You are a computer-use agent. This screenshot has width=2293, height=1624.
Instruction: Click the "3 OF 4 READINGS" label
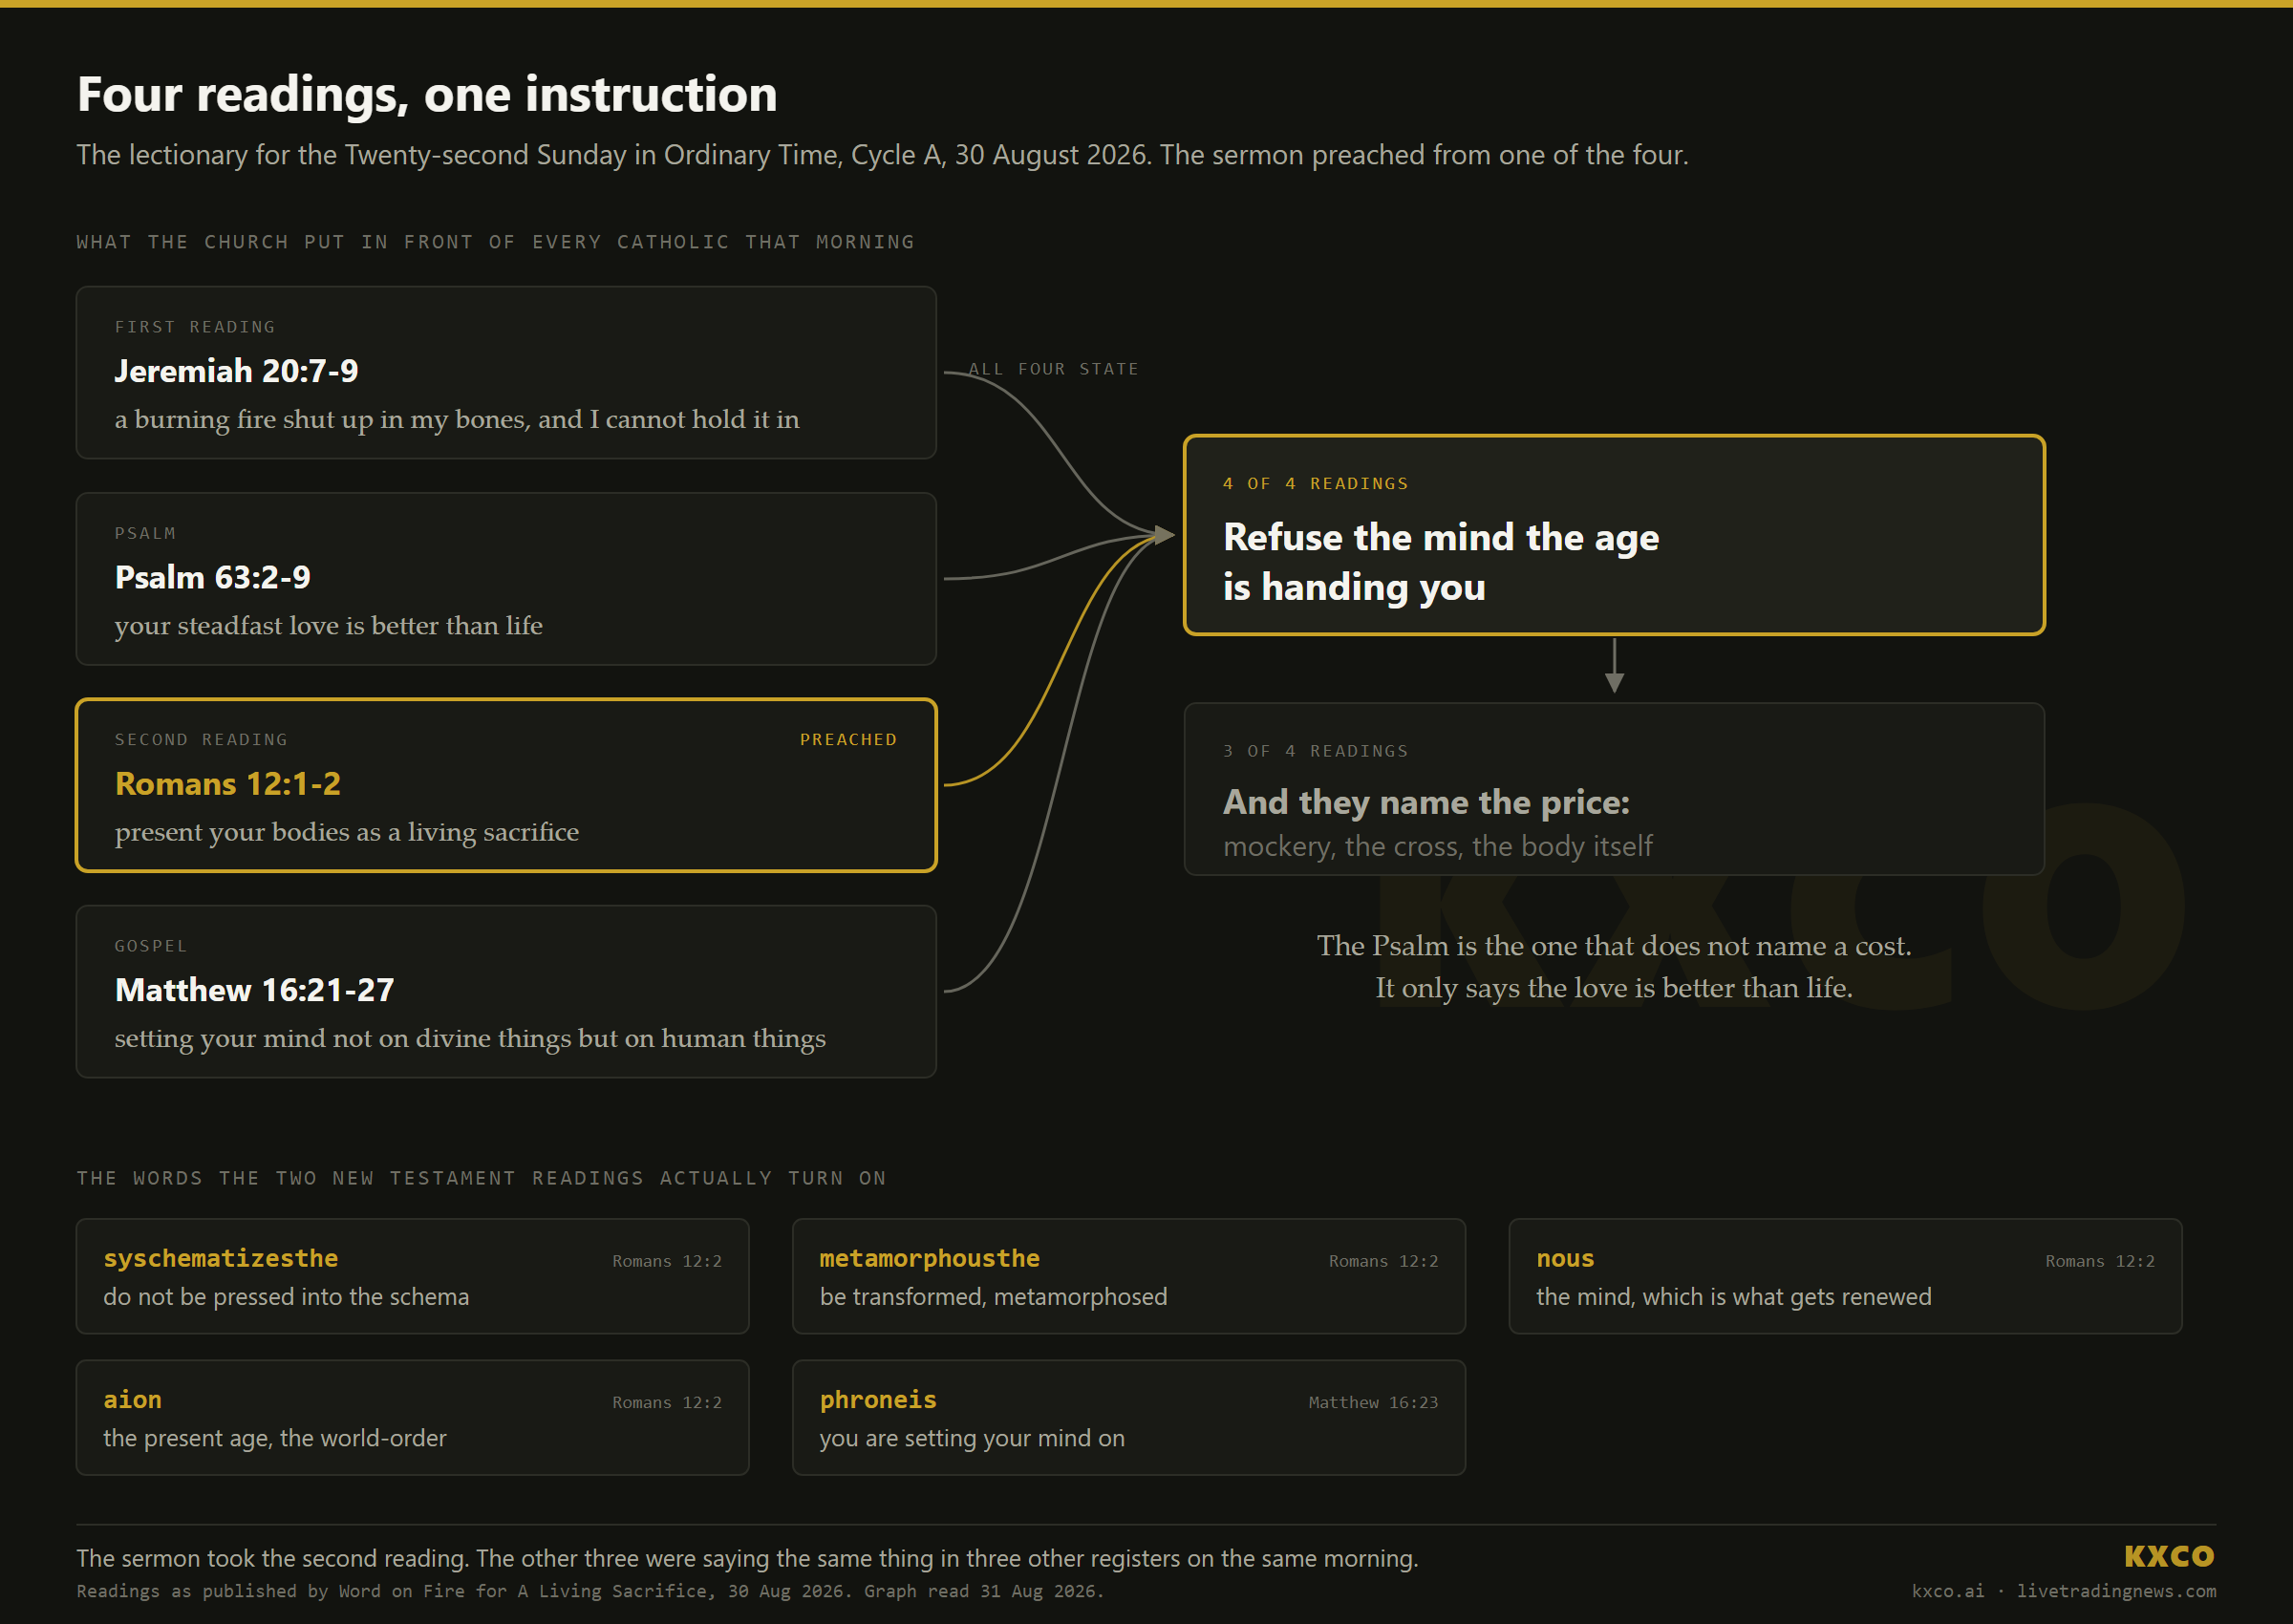click(x=1315, y=751)
